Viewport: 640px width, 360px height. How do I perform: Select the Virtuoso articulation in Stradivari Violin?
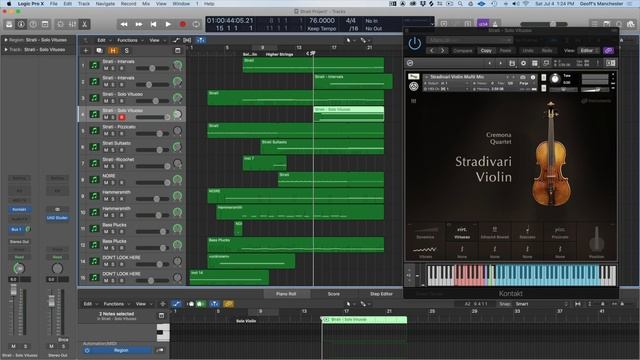click(x=462, y=233)
